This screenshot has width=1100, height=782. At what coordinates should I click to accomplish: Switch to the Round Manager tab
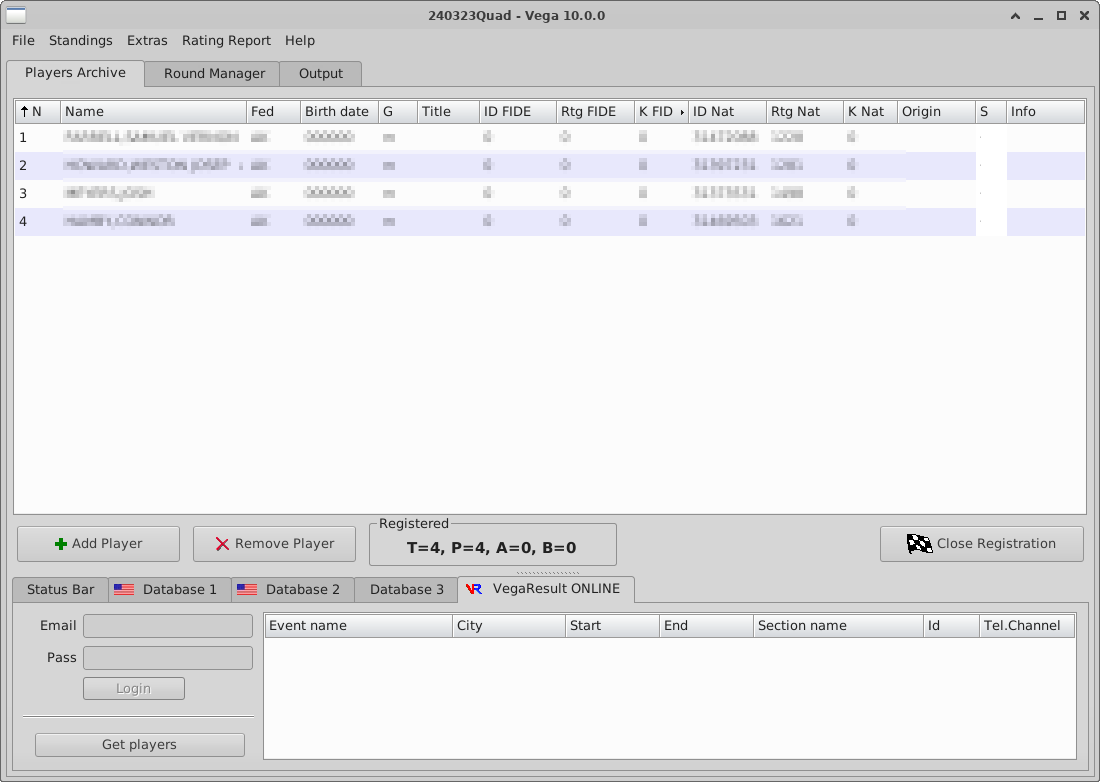(x=214, y=74)
